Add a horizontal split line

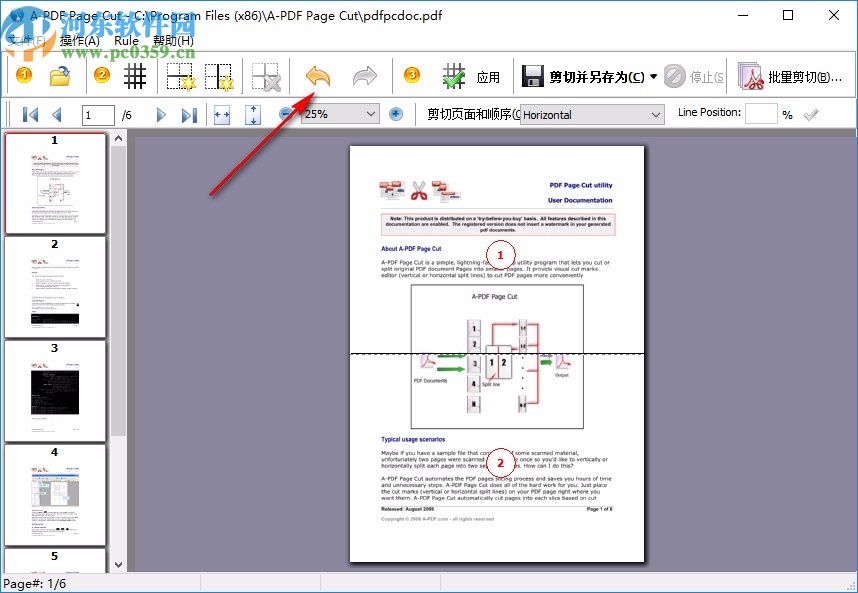pos(180,75)
